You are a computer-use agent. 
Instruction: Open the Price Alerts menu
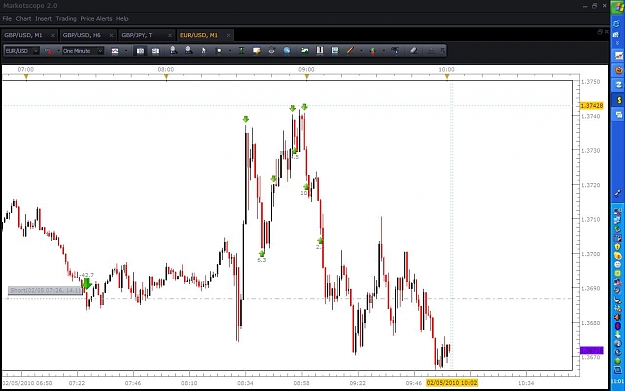coord(96,19)
